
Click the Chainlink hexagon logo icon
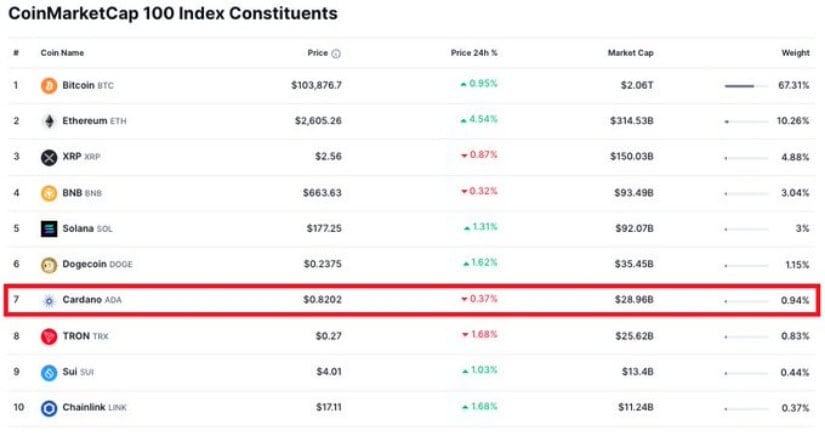[49, 408]
